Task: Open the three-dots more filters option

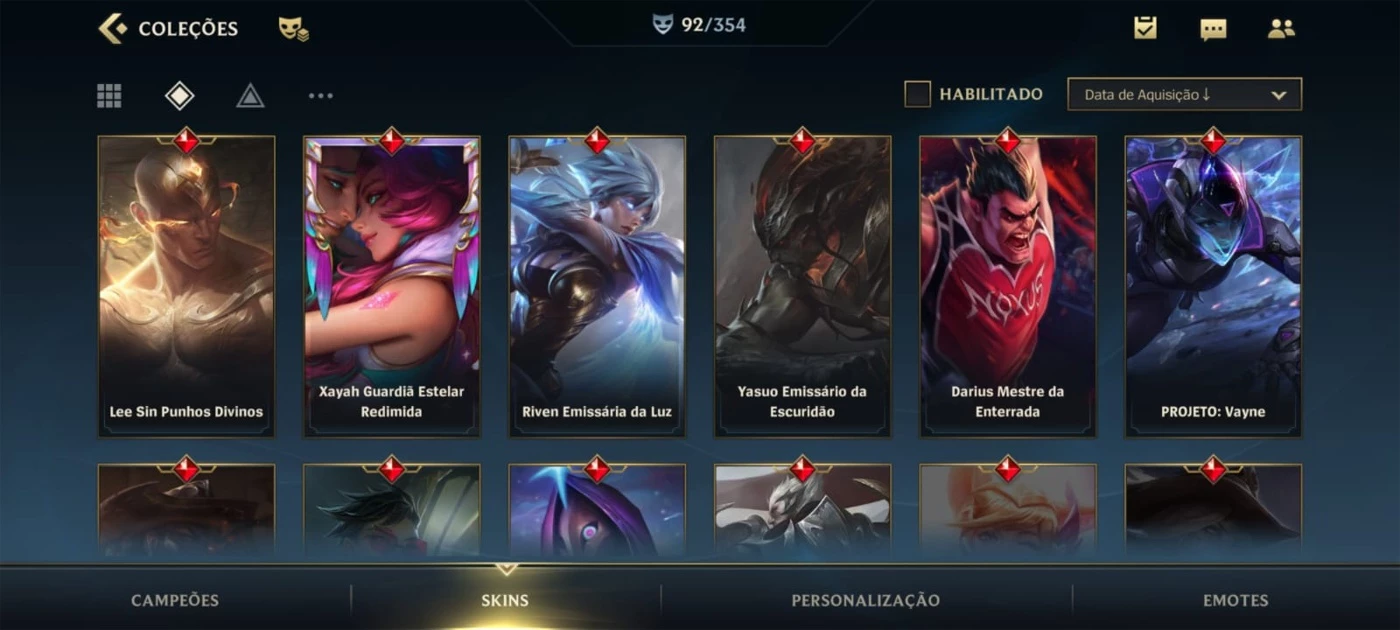Action: (x=321, y=96)
